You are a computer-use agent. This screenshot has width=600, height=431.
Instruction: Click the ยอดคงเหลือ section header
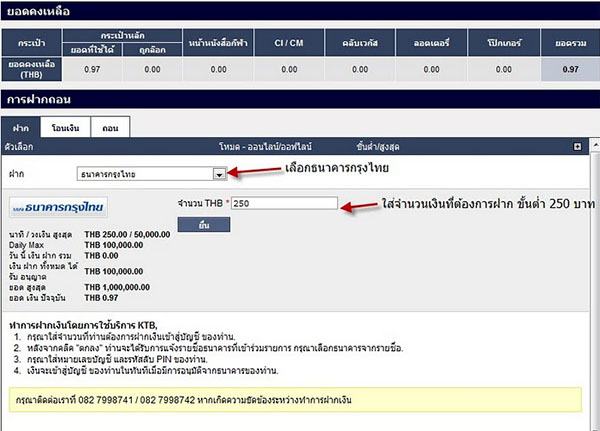(x=300, y=11)
